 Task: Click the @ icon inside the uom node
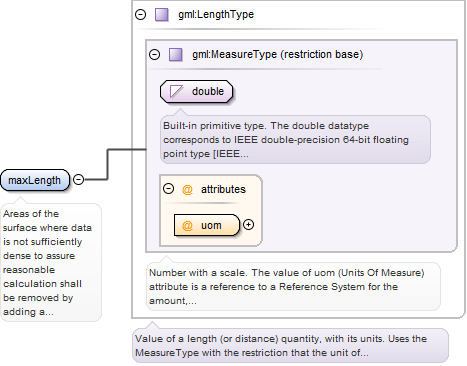[x=187, y=225]
